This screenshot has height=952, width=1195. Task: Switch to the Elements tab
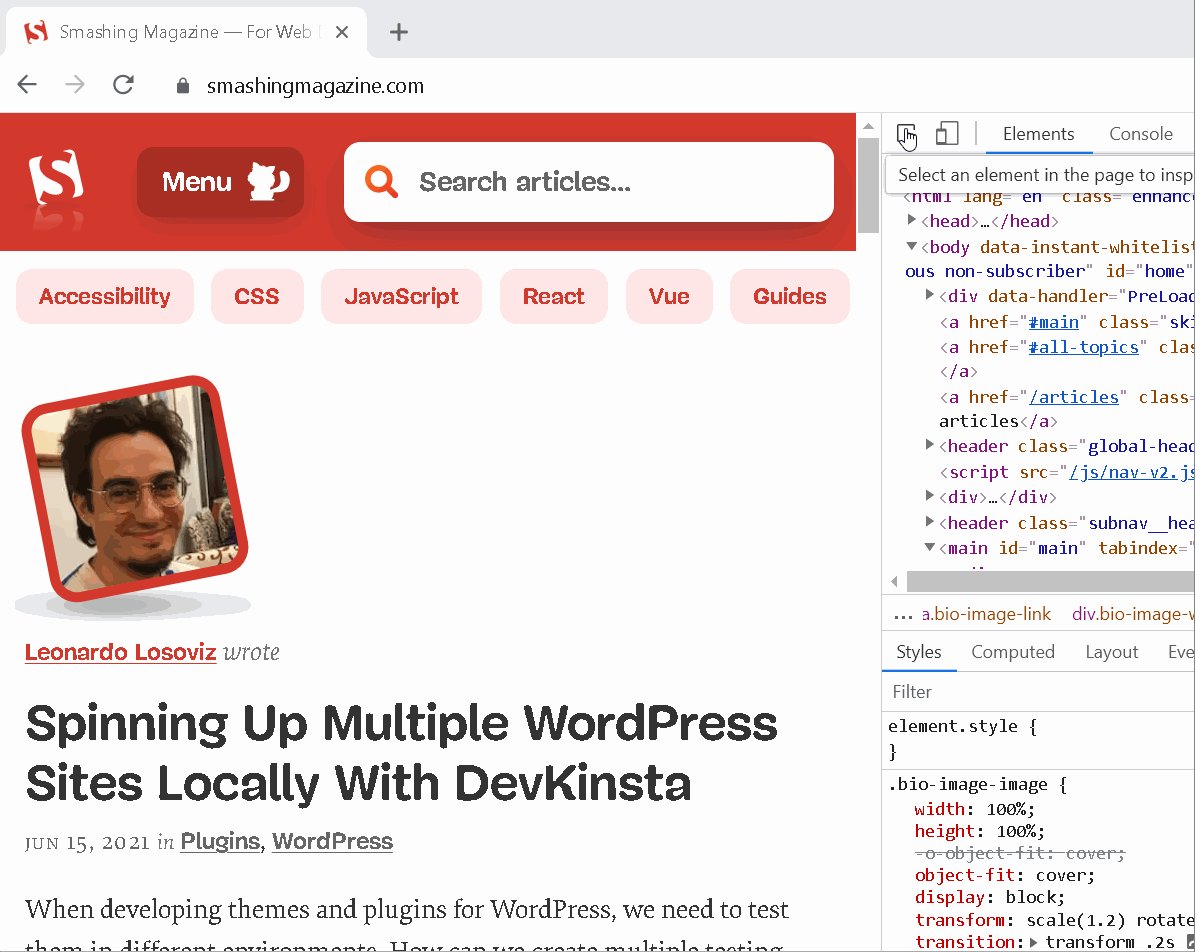click(x=1038, y=134)
